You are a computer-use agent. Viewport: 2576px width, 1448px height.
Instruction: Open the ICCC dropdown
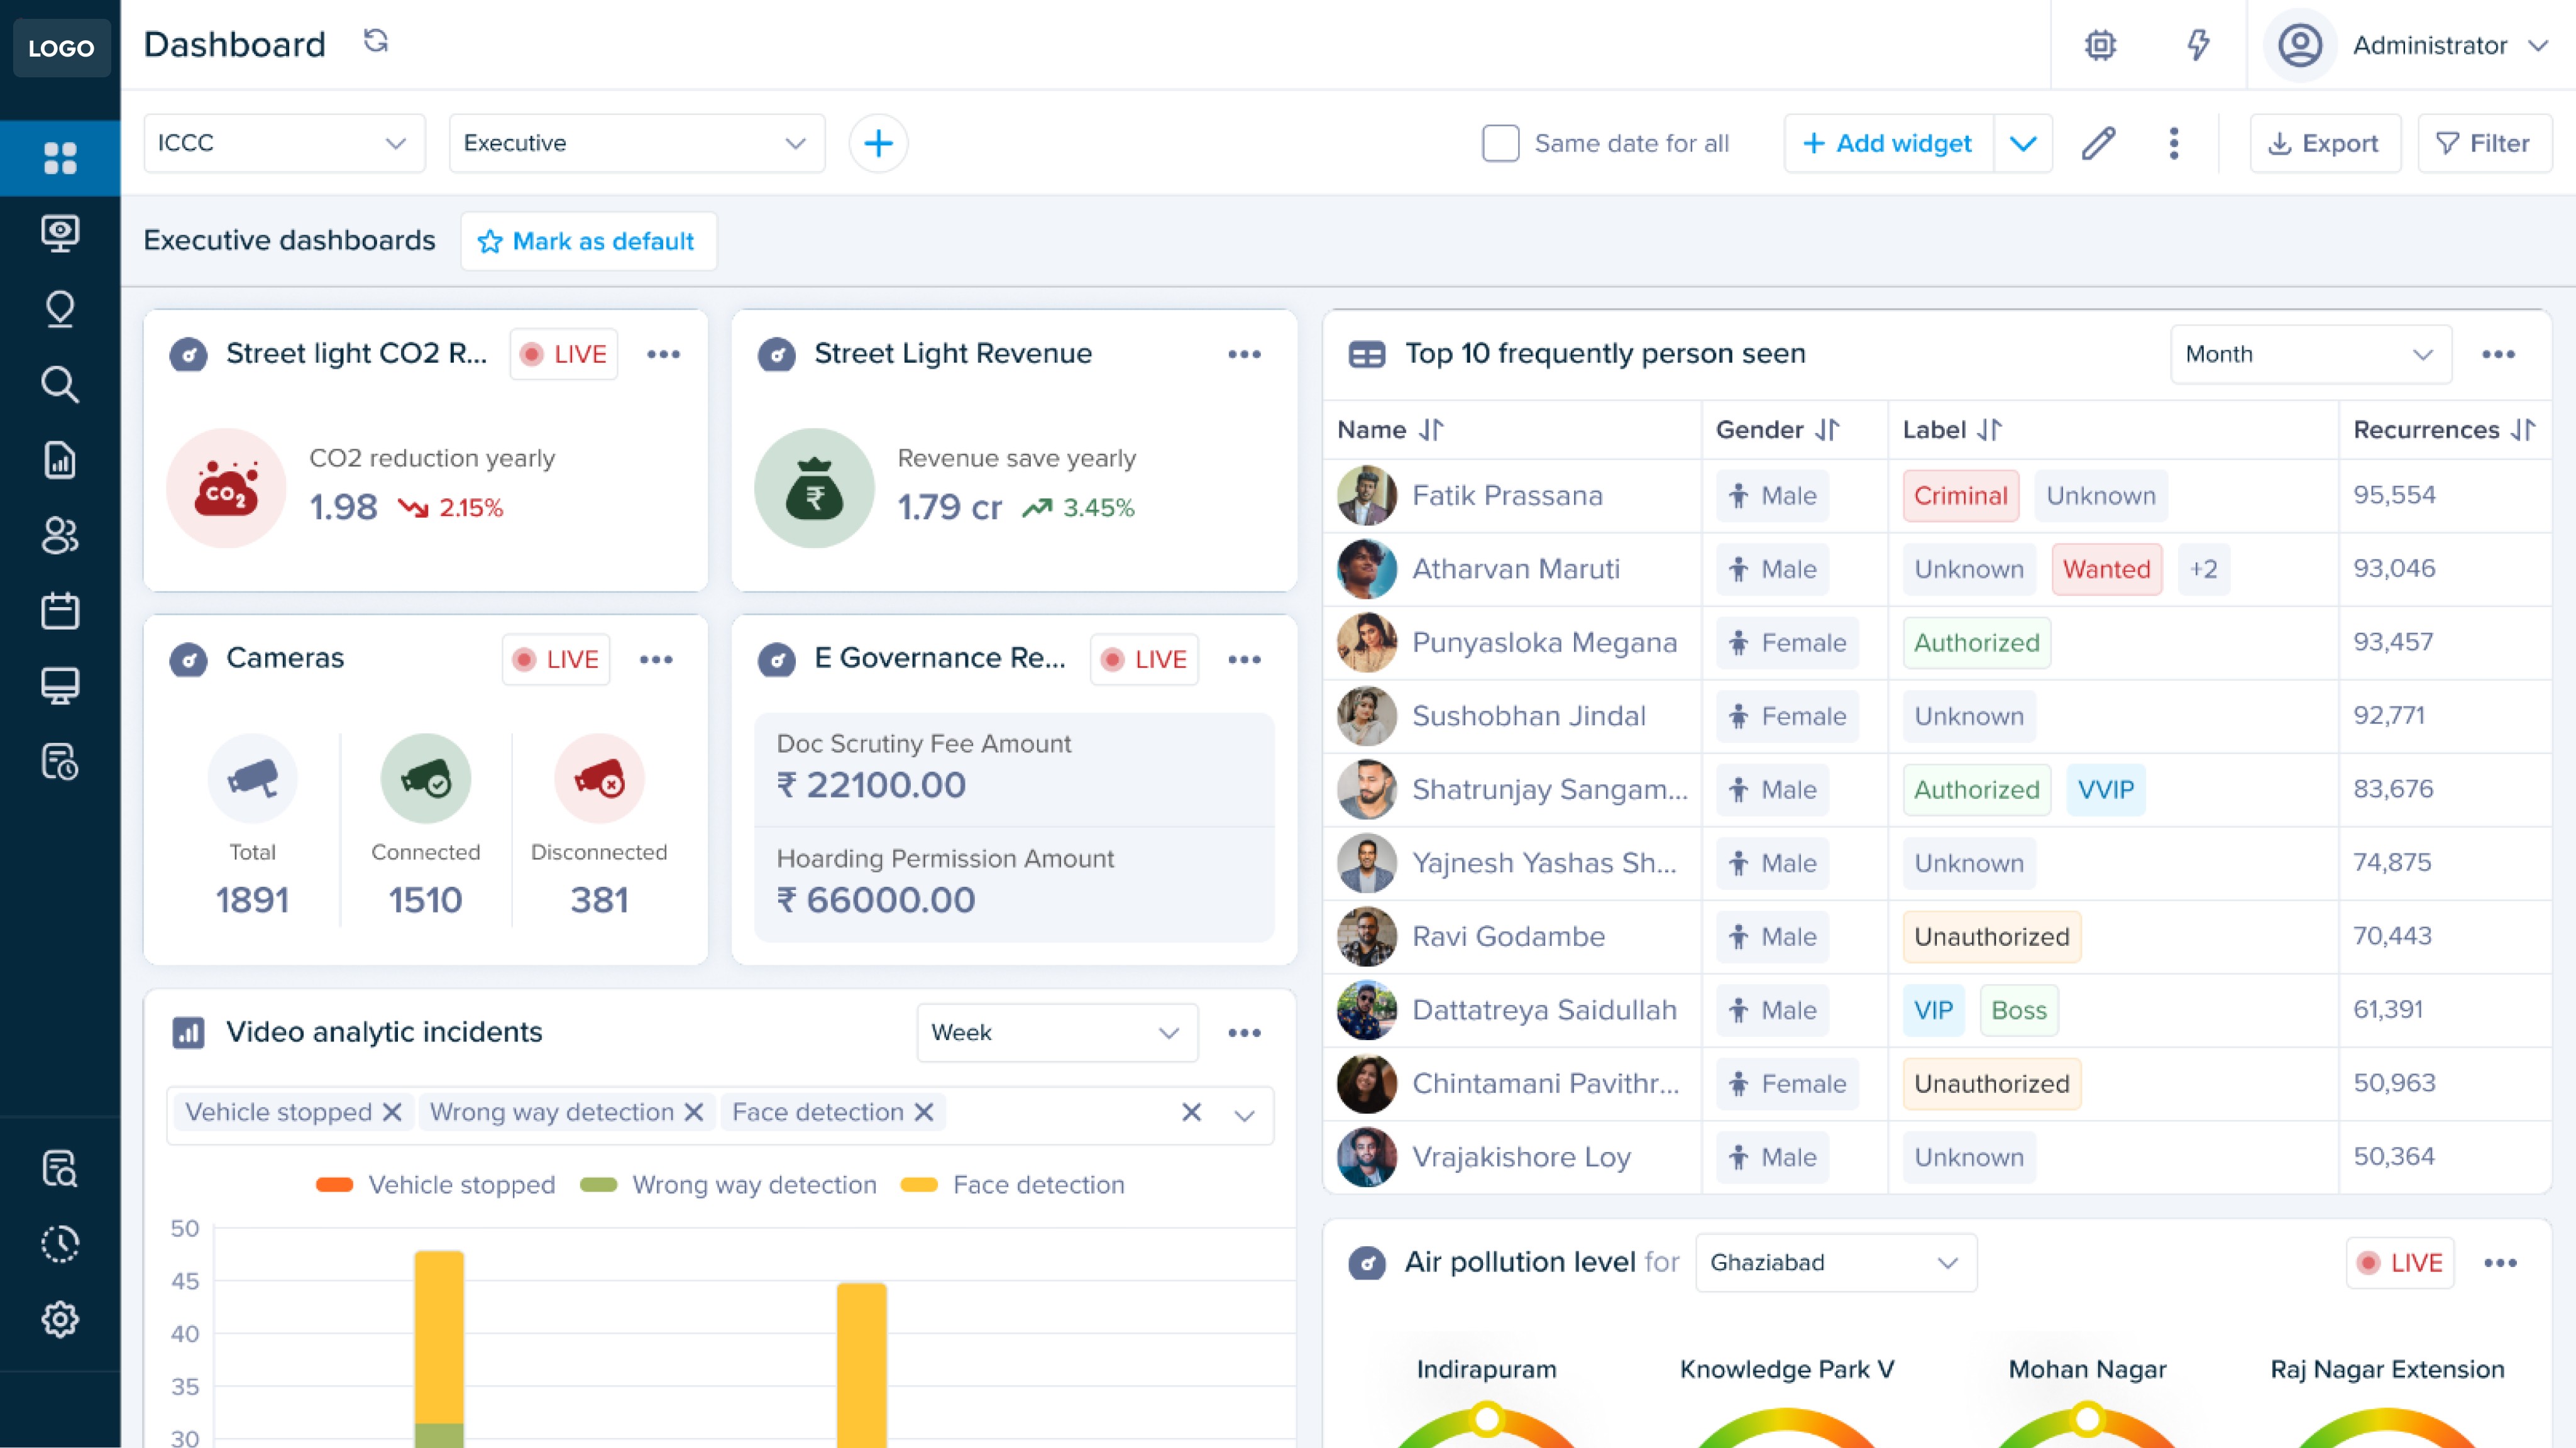point(284,143)
